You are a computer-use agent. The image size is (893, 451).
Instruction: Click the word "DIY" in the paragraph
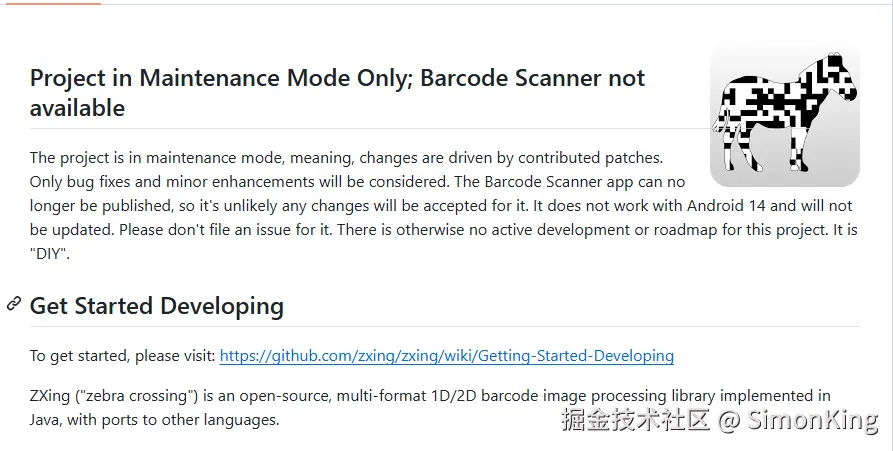coord(49,255)
